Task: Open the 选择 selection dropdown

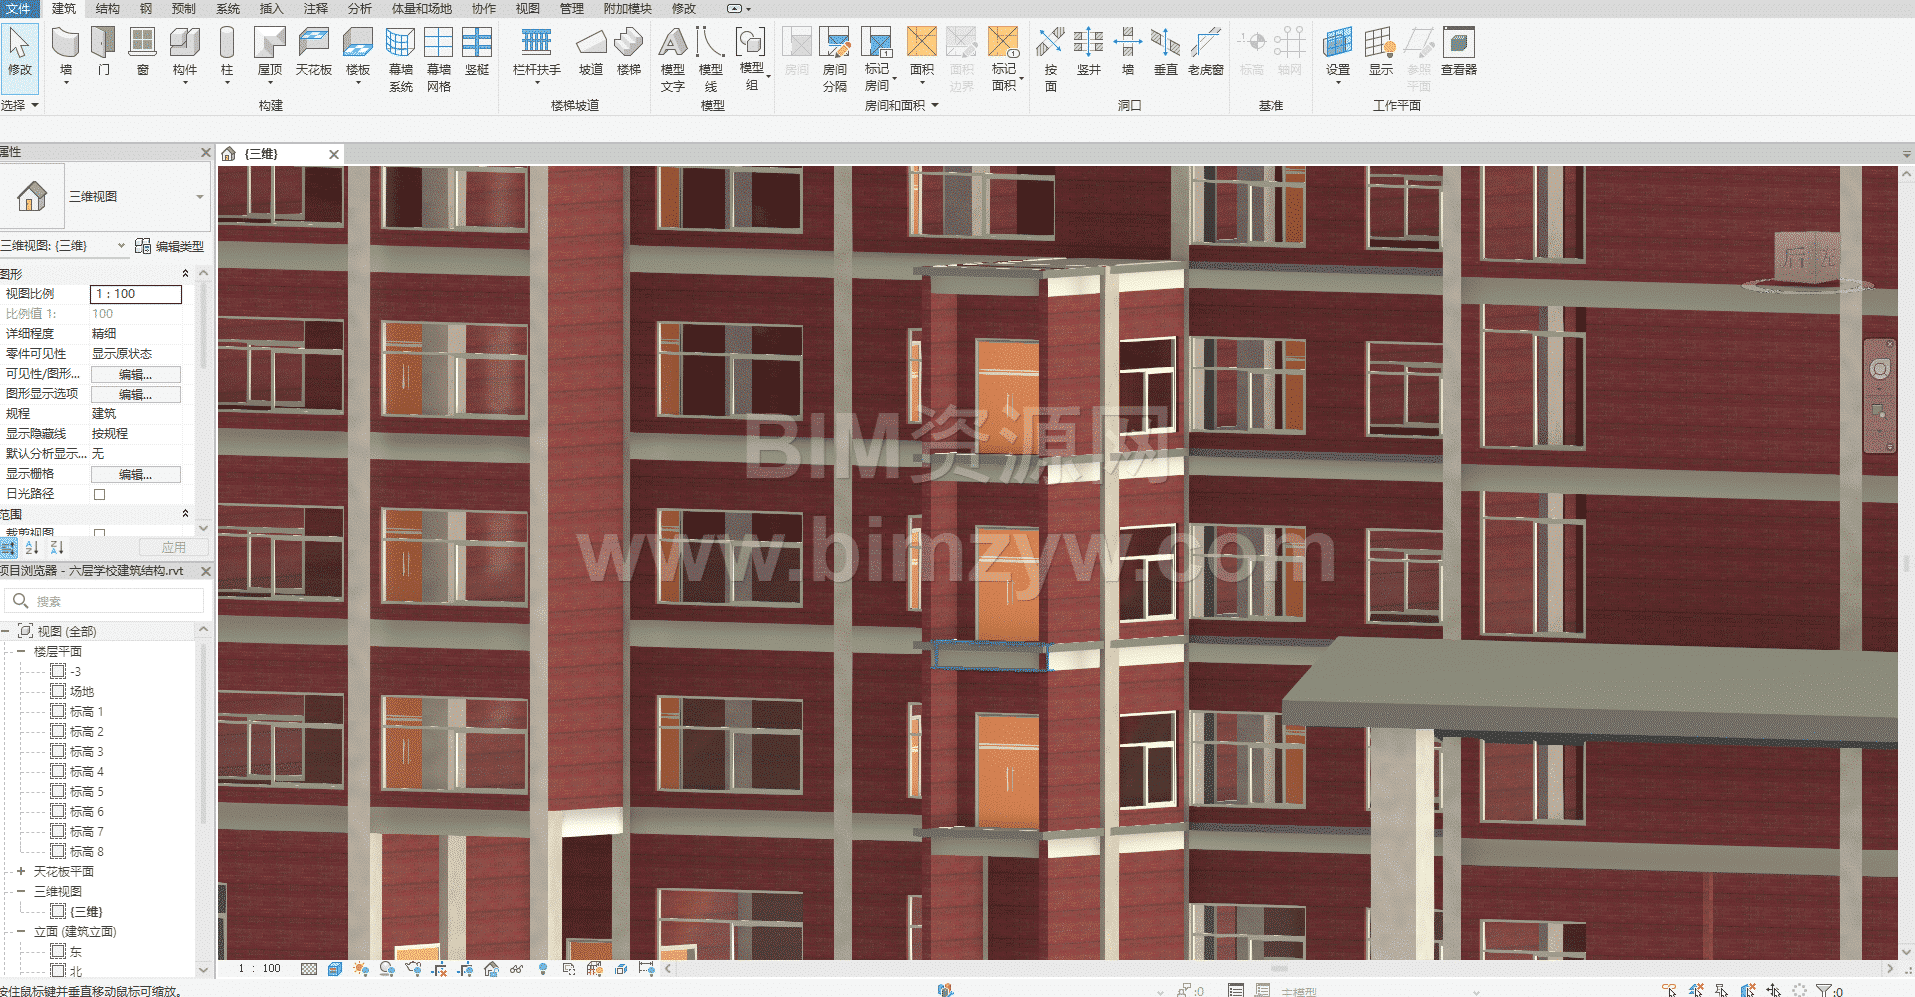Action: tap(20, 105)
